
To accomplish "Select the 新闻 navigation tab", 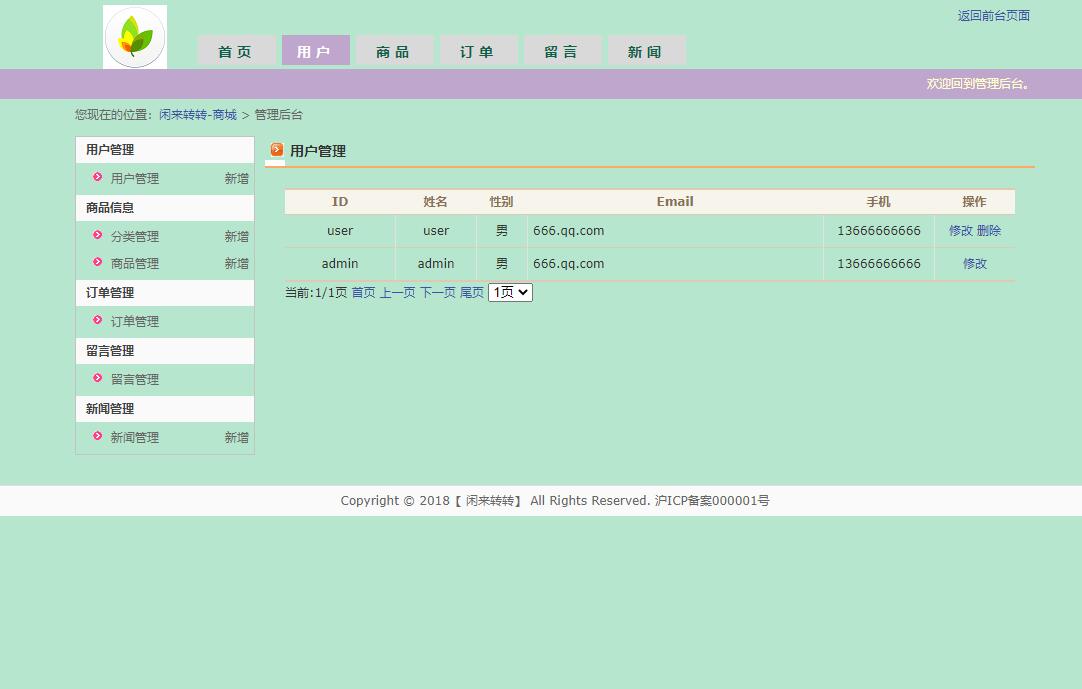I will click(x=646, y=50).
